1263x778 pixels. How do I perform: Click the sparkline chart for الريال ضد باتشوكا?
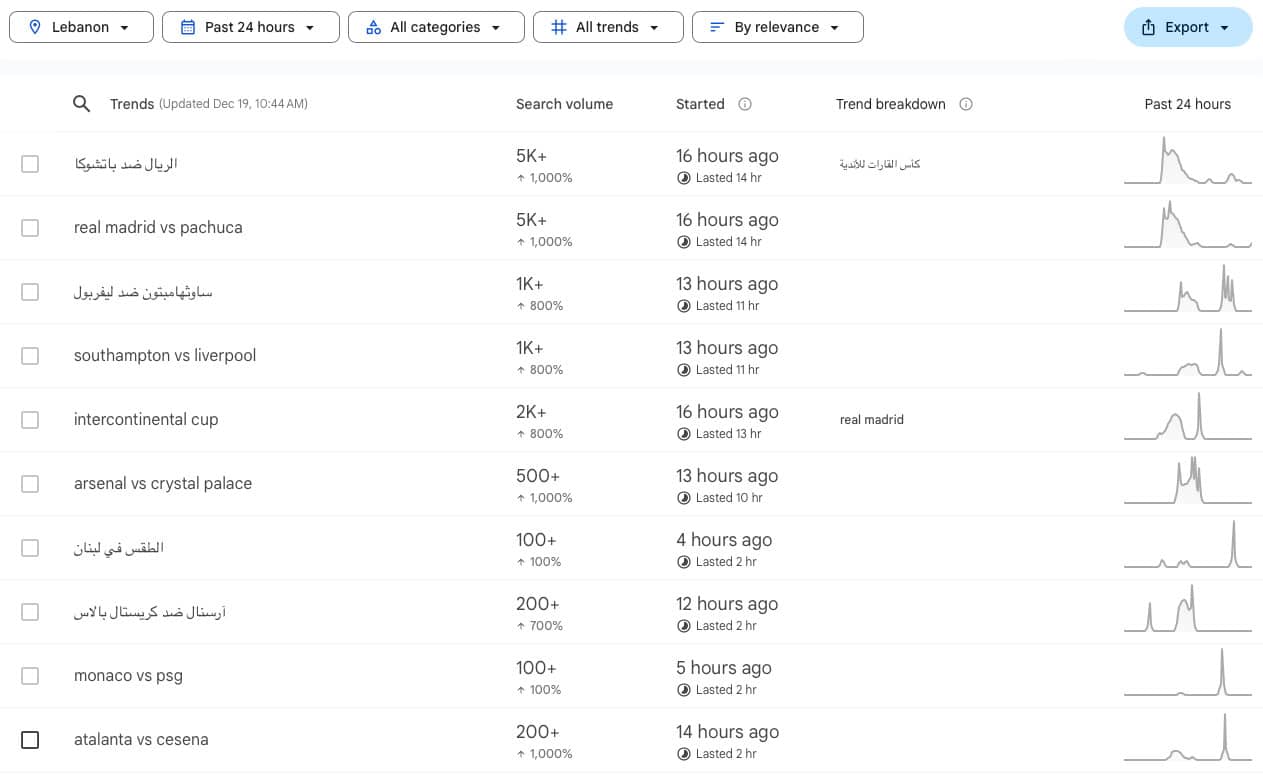[1188, 160]
